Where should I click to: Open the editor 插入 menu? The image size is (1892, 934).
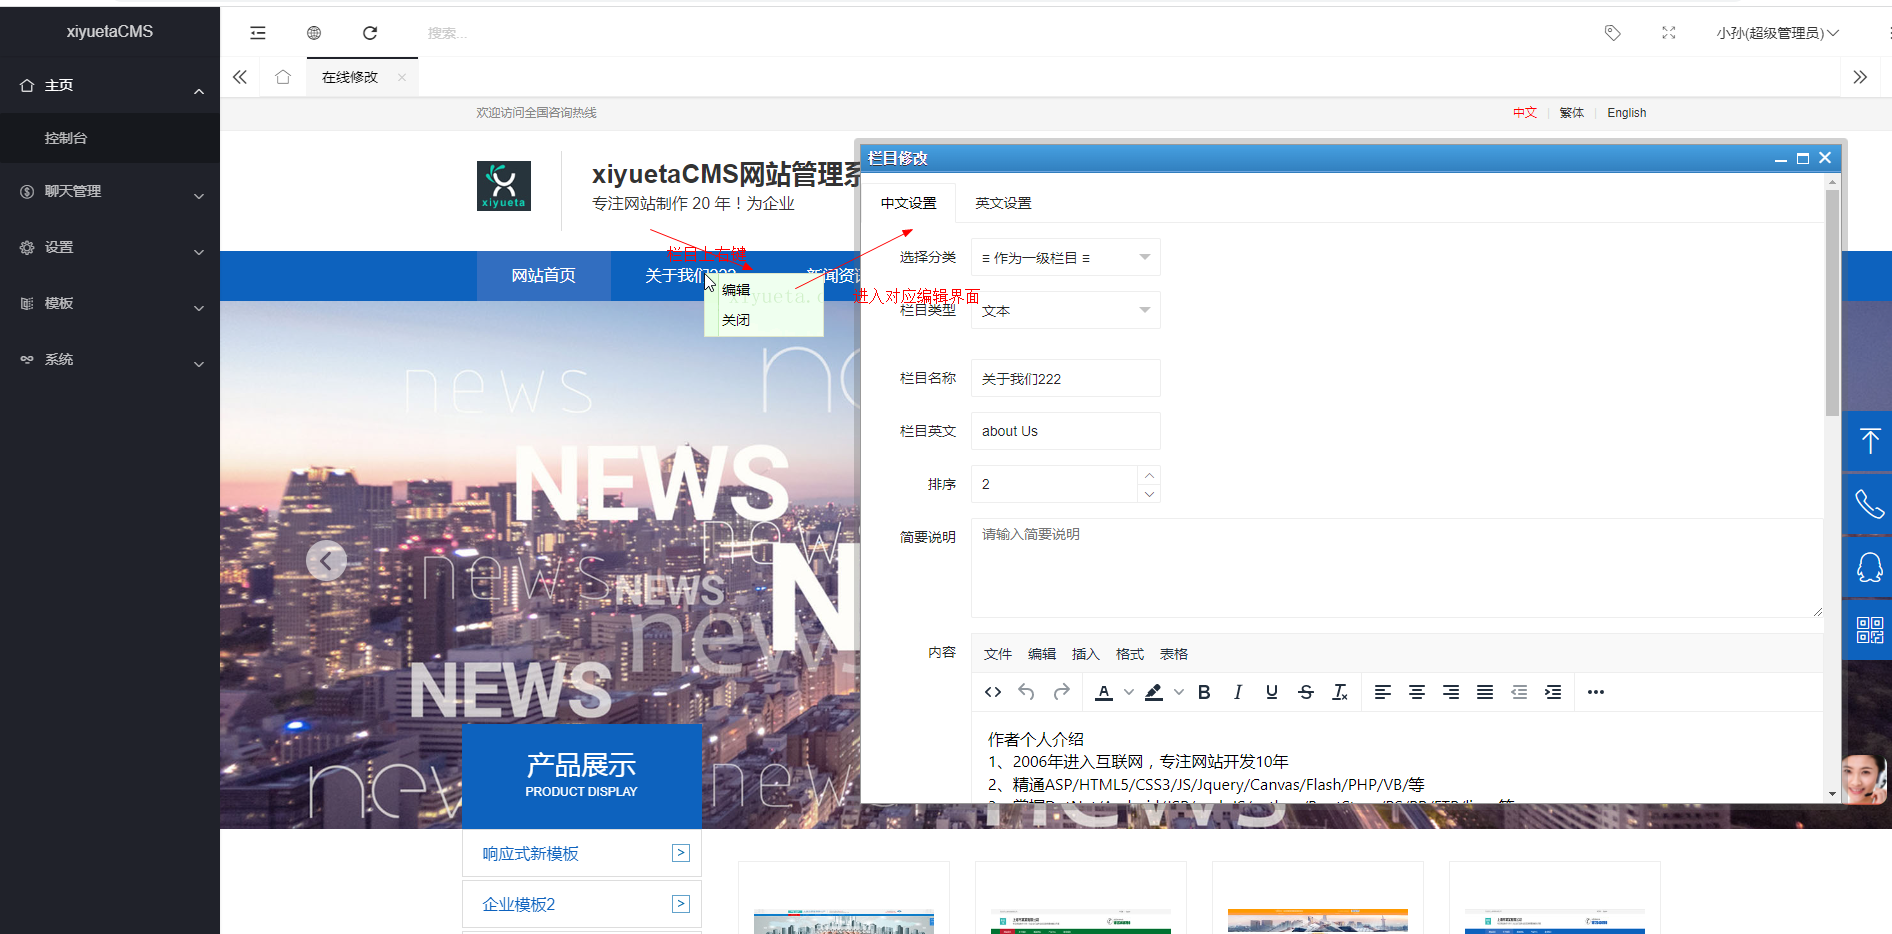[1086, 654]
